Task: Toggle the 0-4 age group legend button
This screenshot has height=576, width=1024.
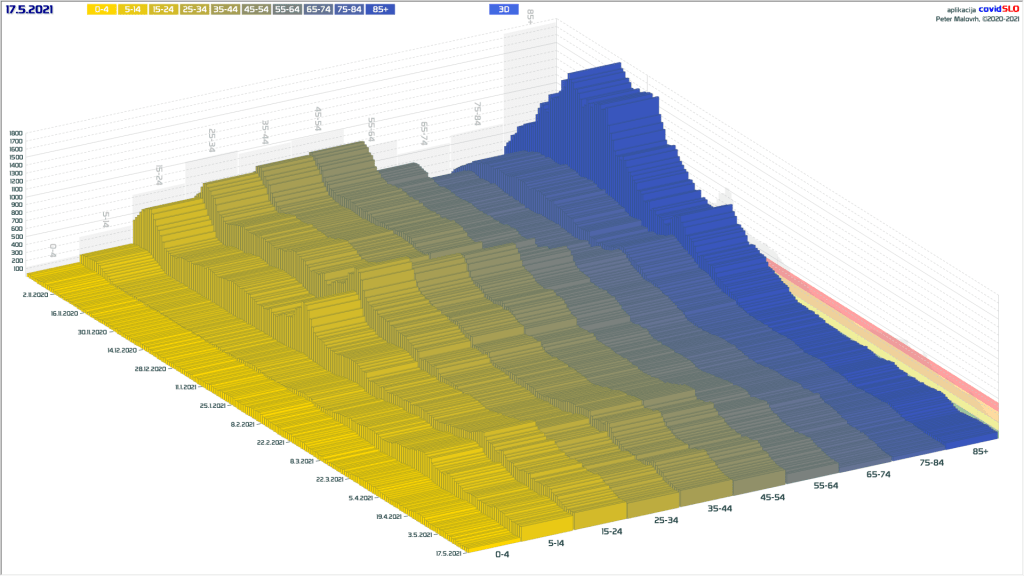Action: pyautogui.click(x=100, y=9)
